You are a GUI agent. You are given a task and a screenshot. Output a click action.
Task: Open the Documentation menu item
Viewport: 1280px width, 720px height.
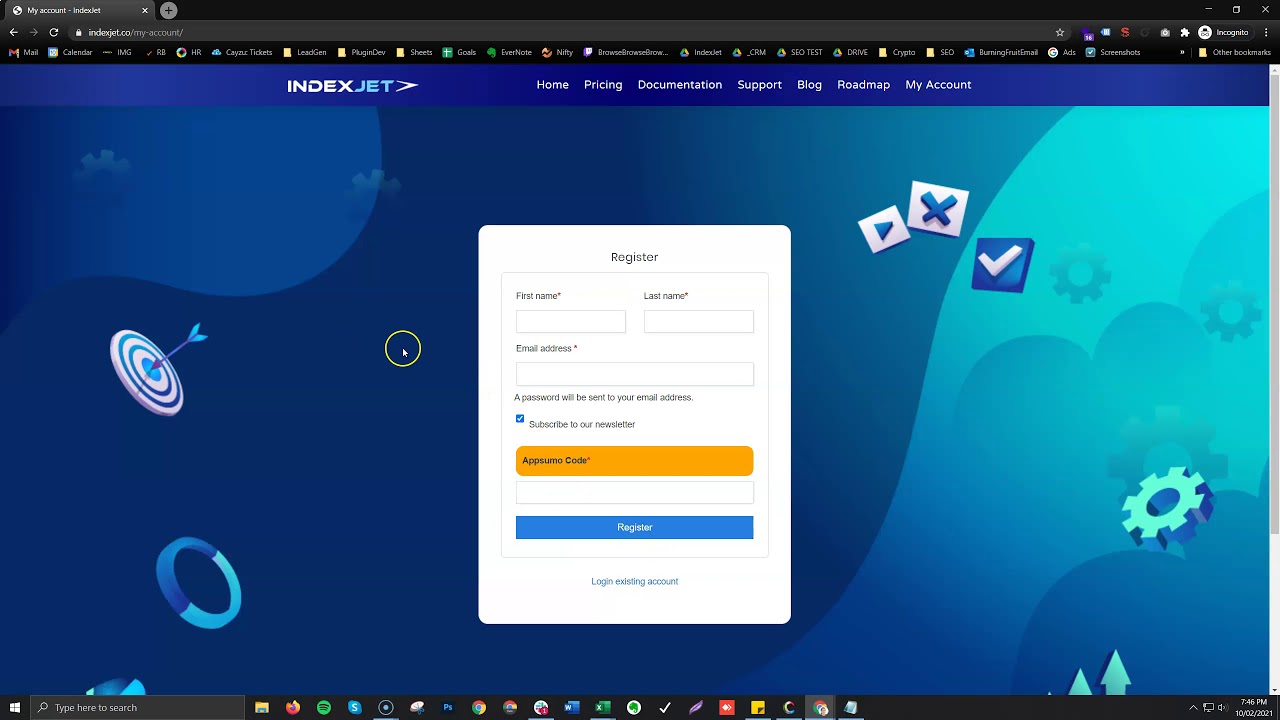point(680,85)
